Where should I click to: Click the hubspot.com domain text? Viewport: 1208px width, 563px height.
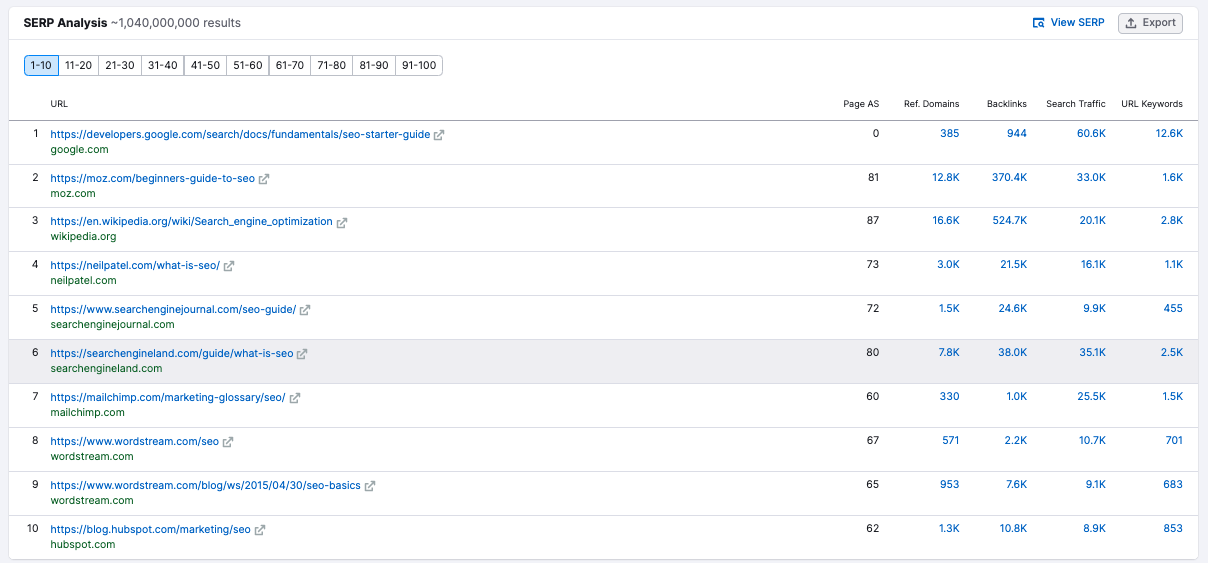(83, 545)
